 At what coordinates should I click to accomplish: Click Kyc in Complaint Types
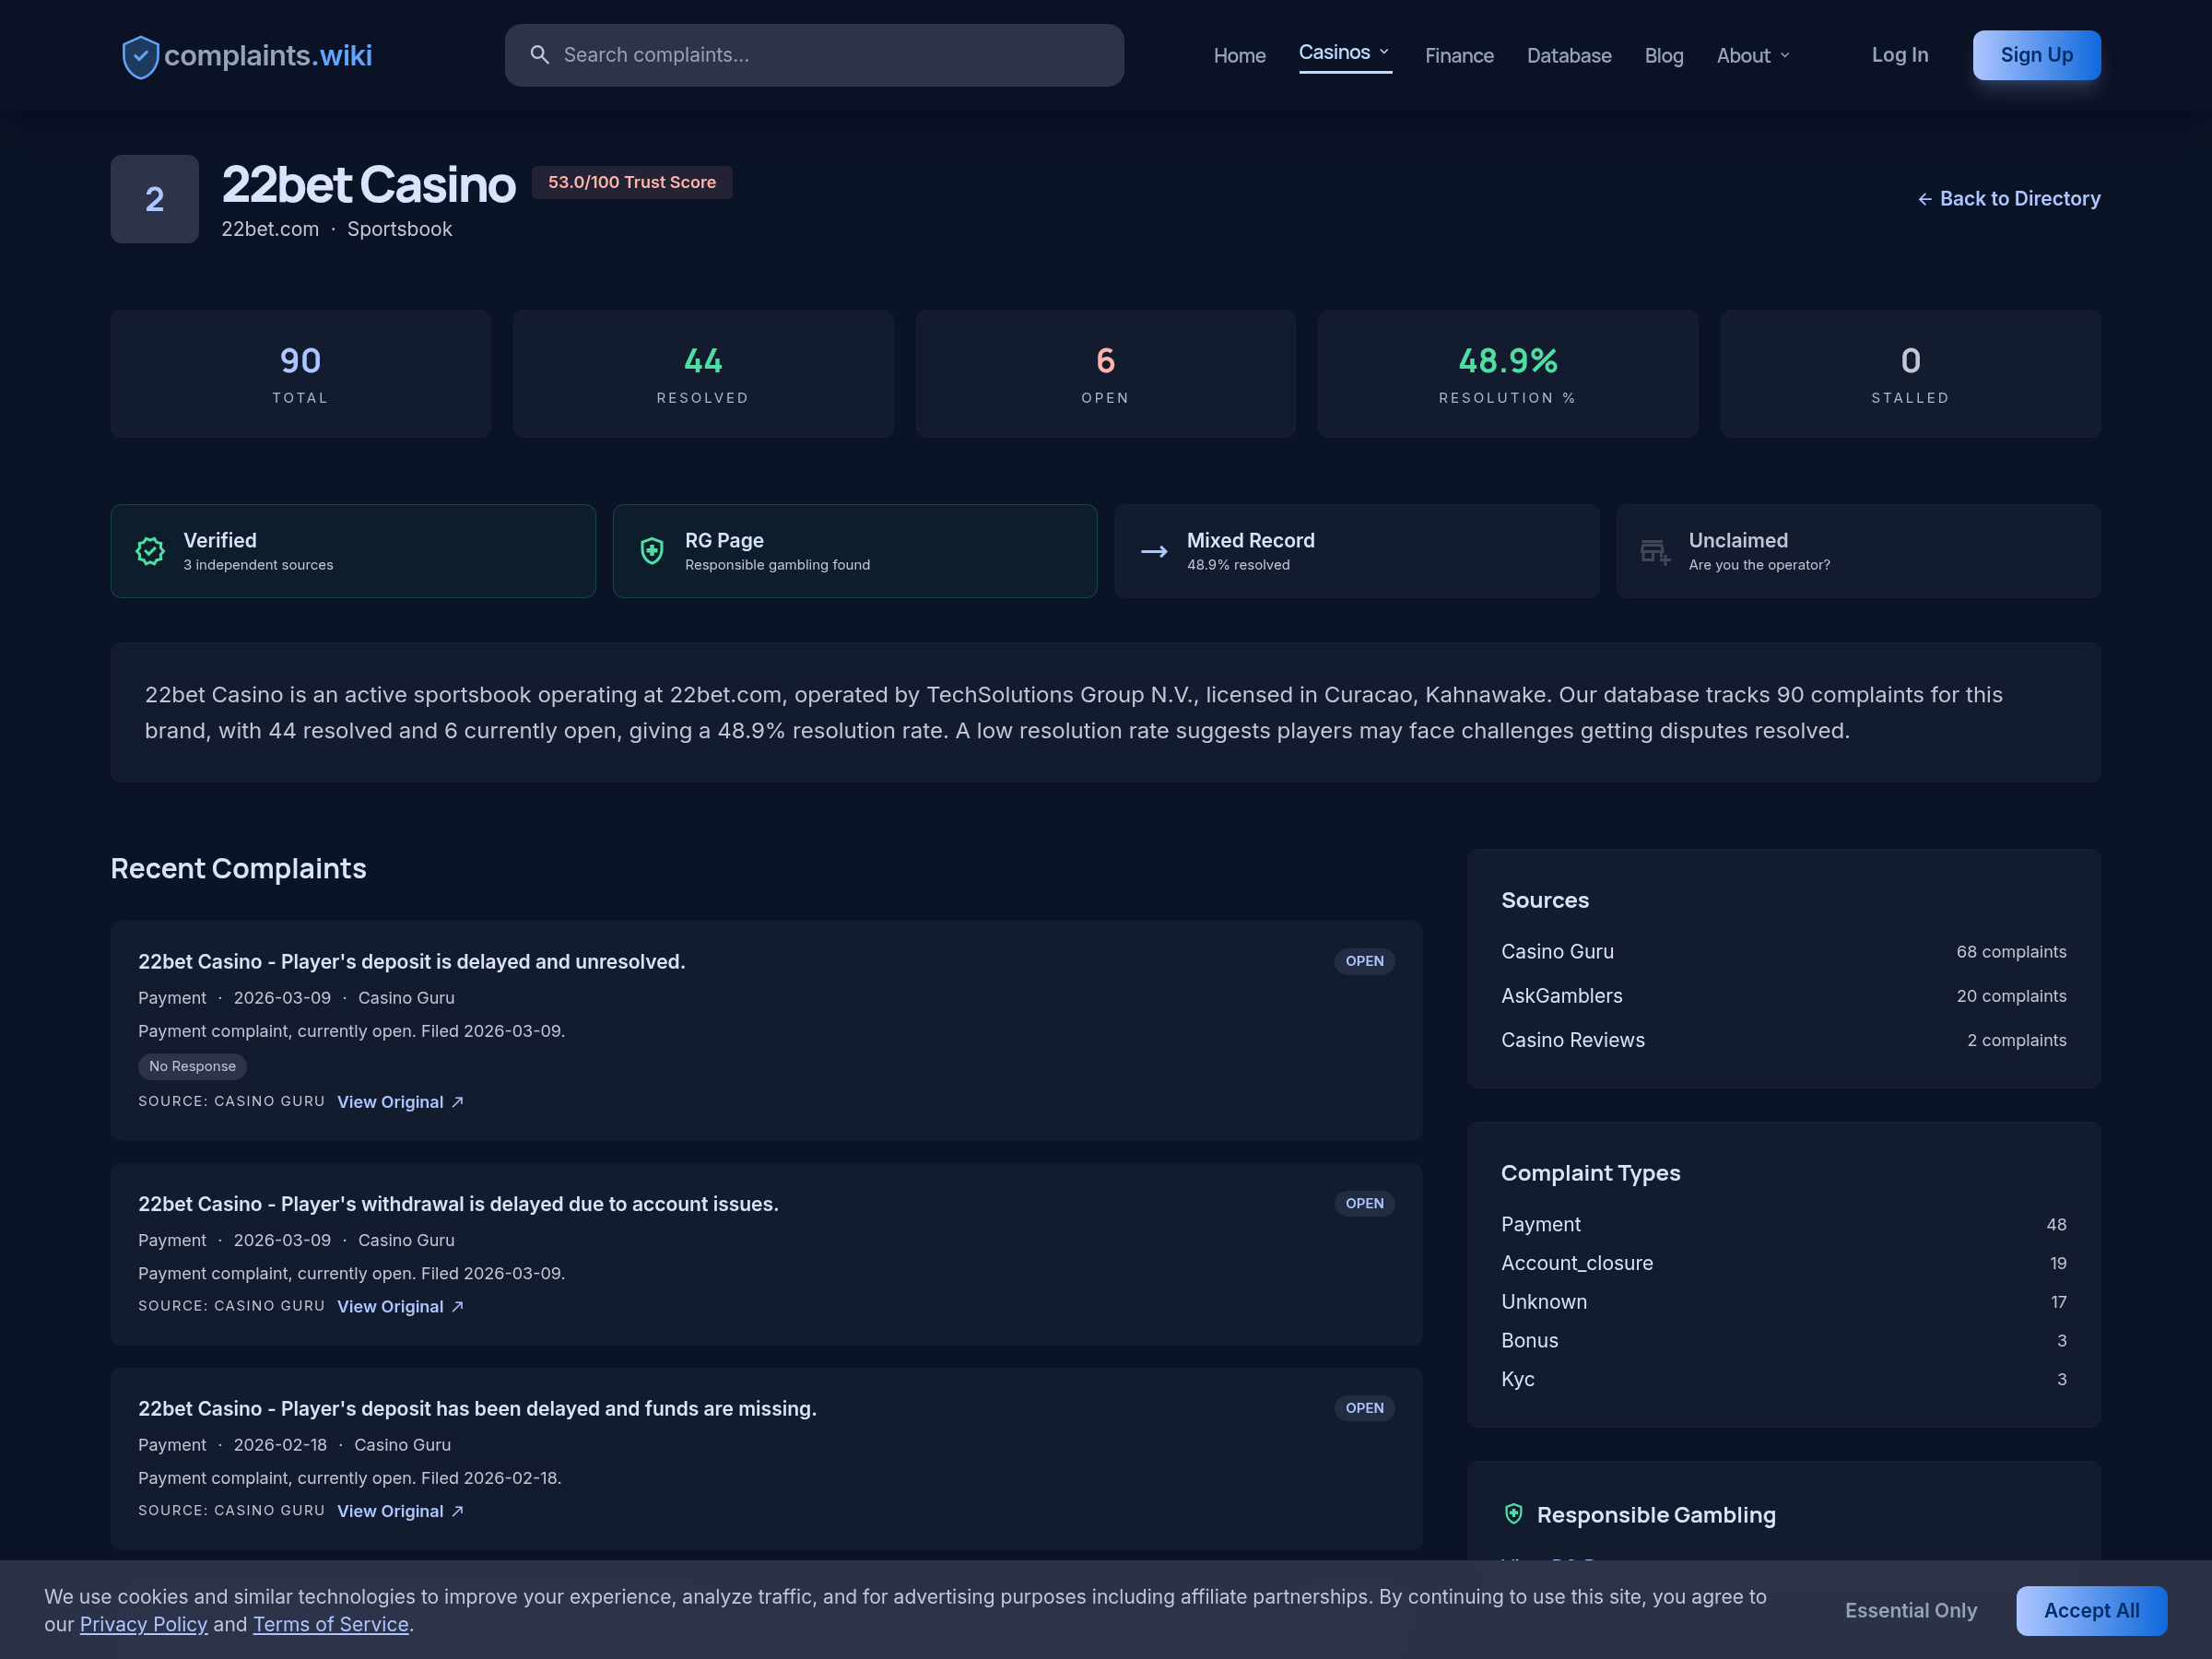point(1517,1380)
